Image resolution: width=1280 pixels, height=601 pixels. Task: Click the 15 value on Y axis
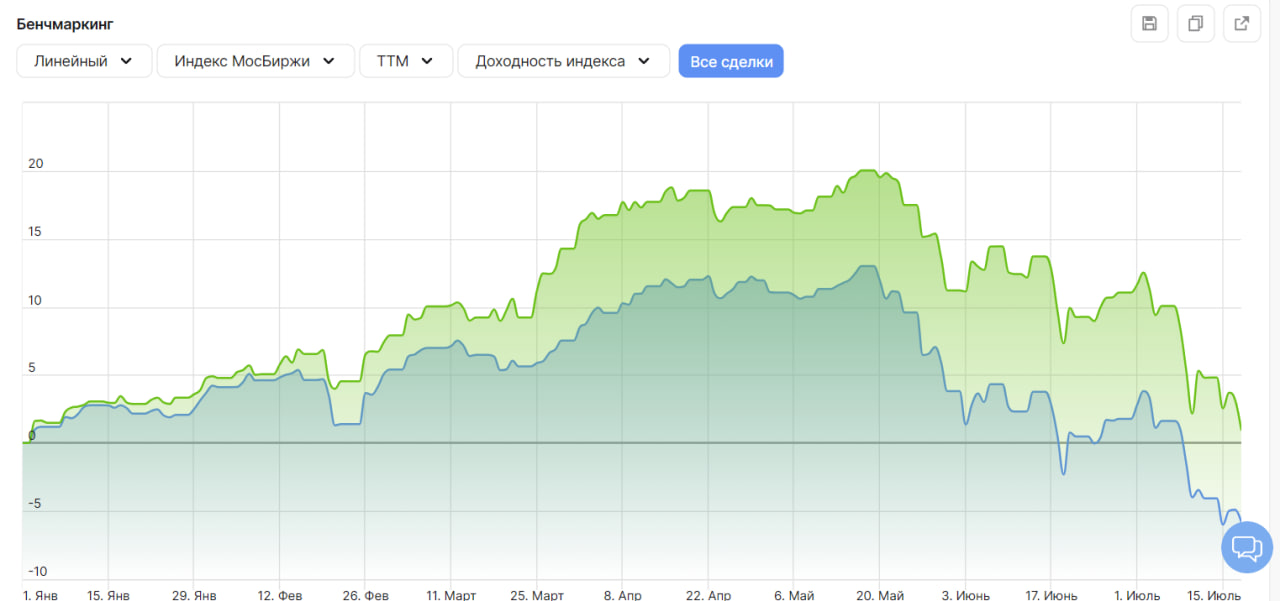click(x=36, y=232)
